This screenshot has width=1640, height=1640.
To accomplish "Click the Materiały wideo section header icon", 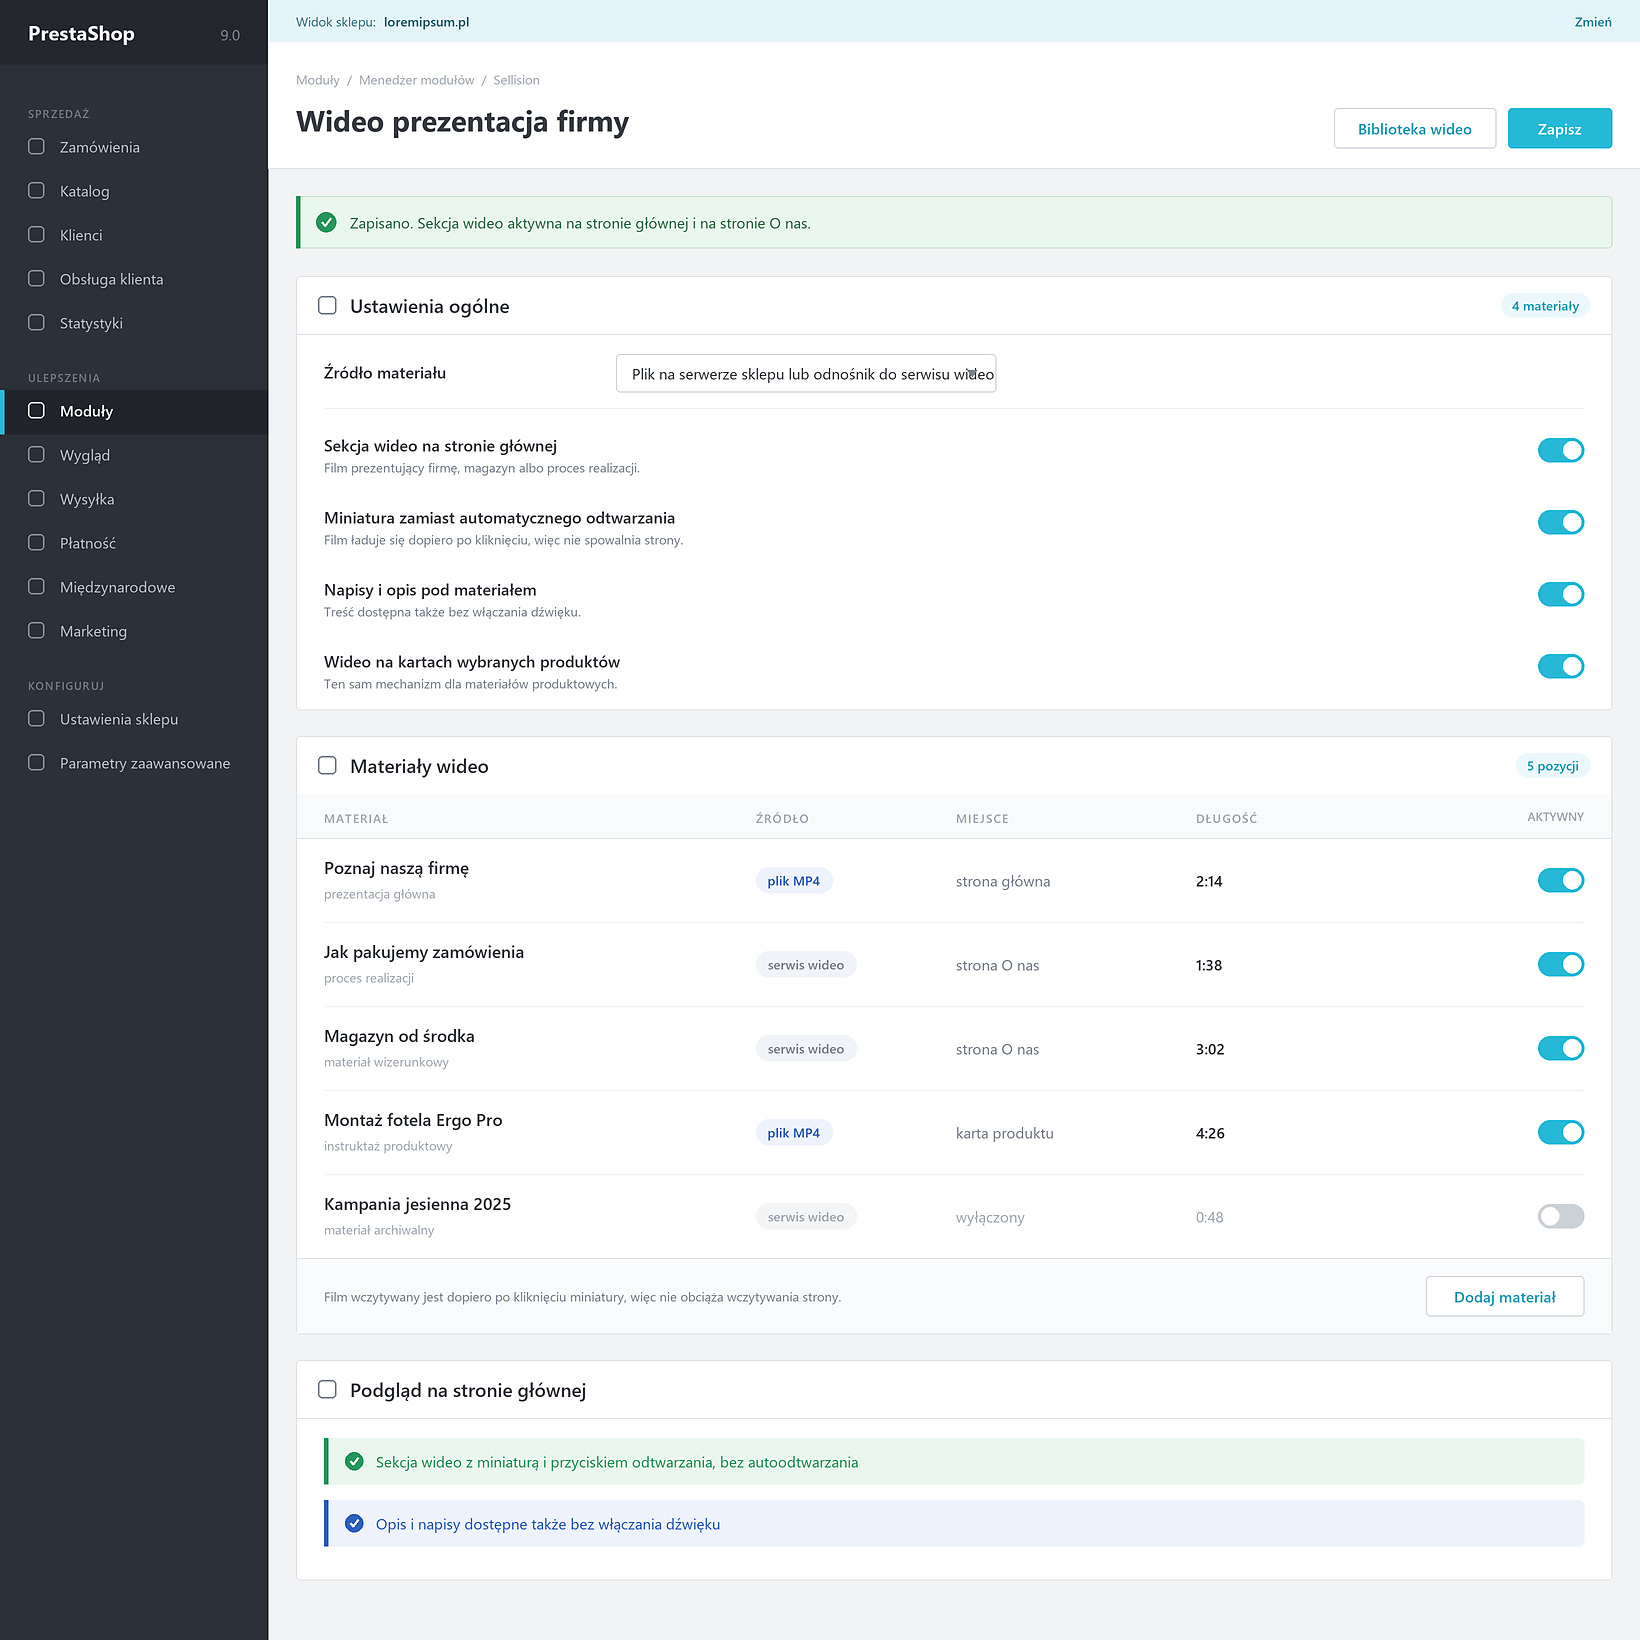I will click(327, 766).
